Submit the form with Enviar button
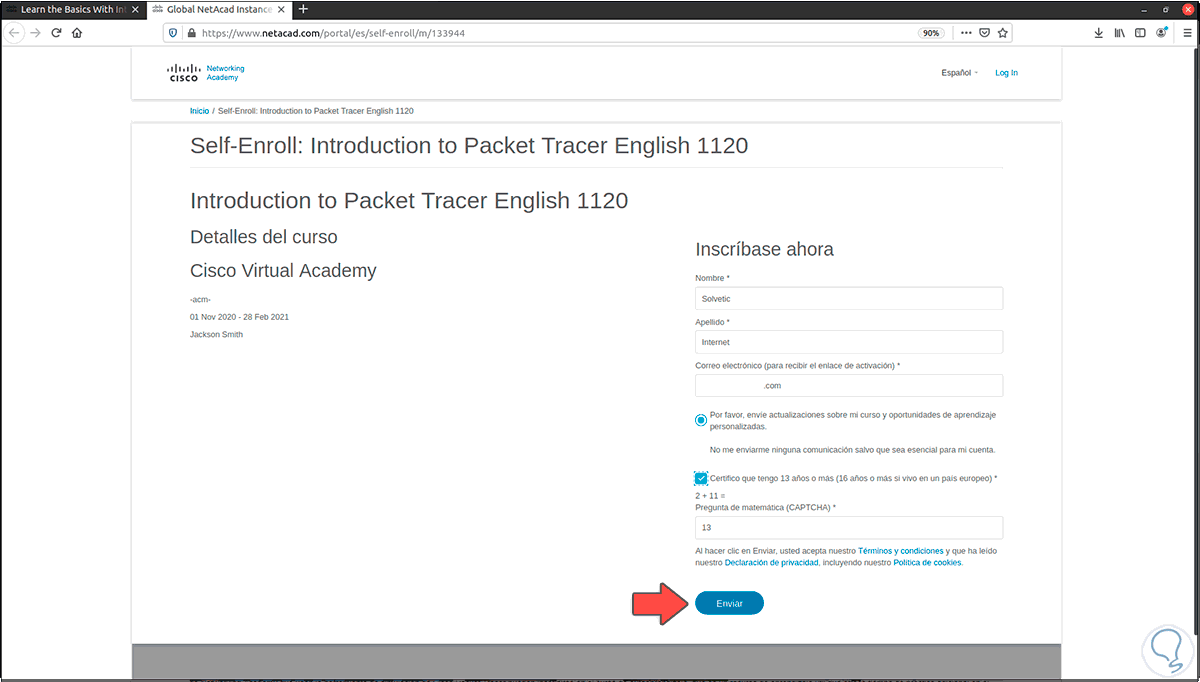The height and width of the screenshot is (682, 1200). (x=729, y=603)
